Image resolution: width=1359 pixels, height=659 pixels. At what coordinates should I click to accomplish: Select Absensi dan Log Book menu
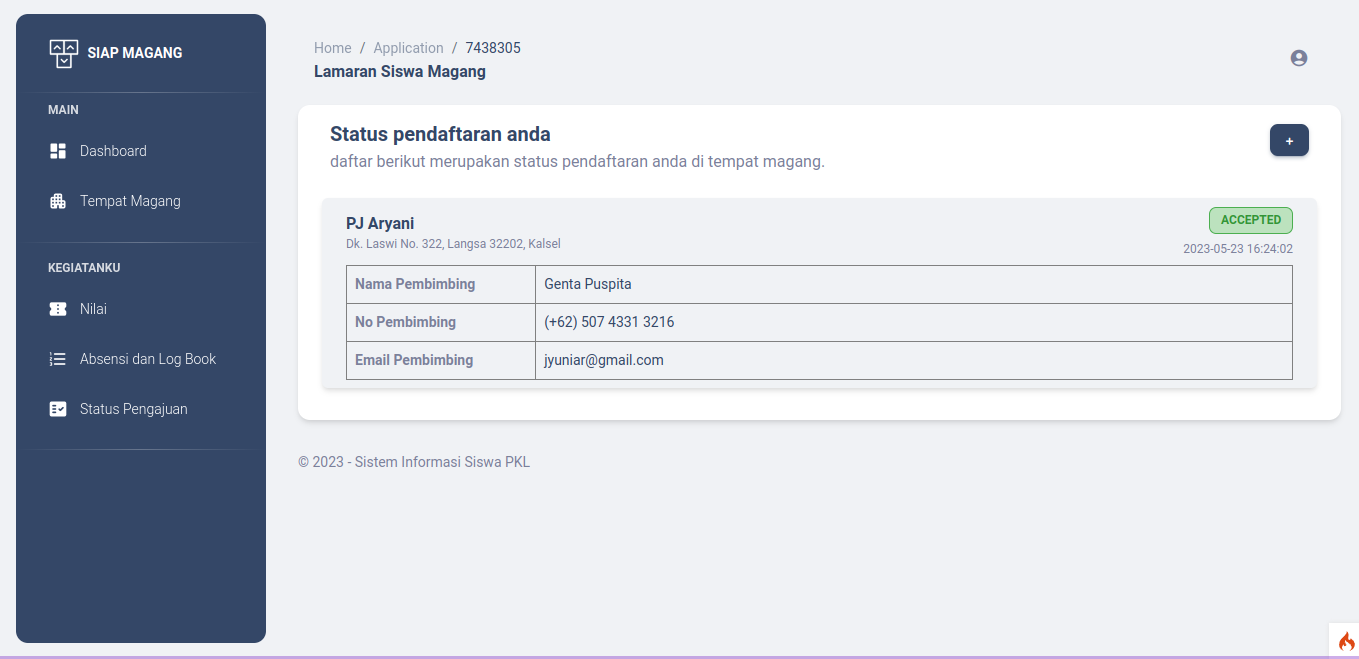pyautogui.click(x=148, y=359)
